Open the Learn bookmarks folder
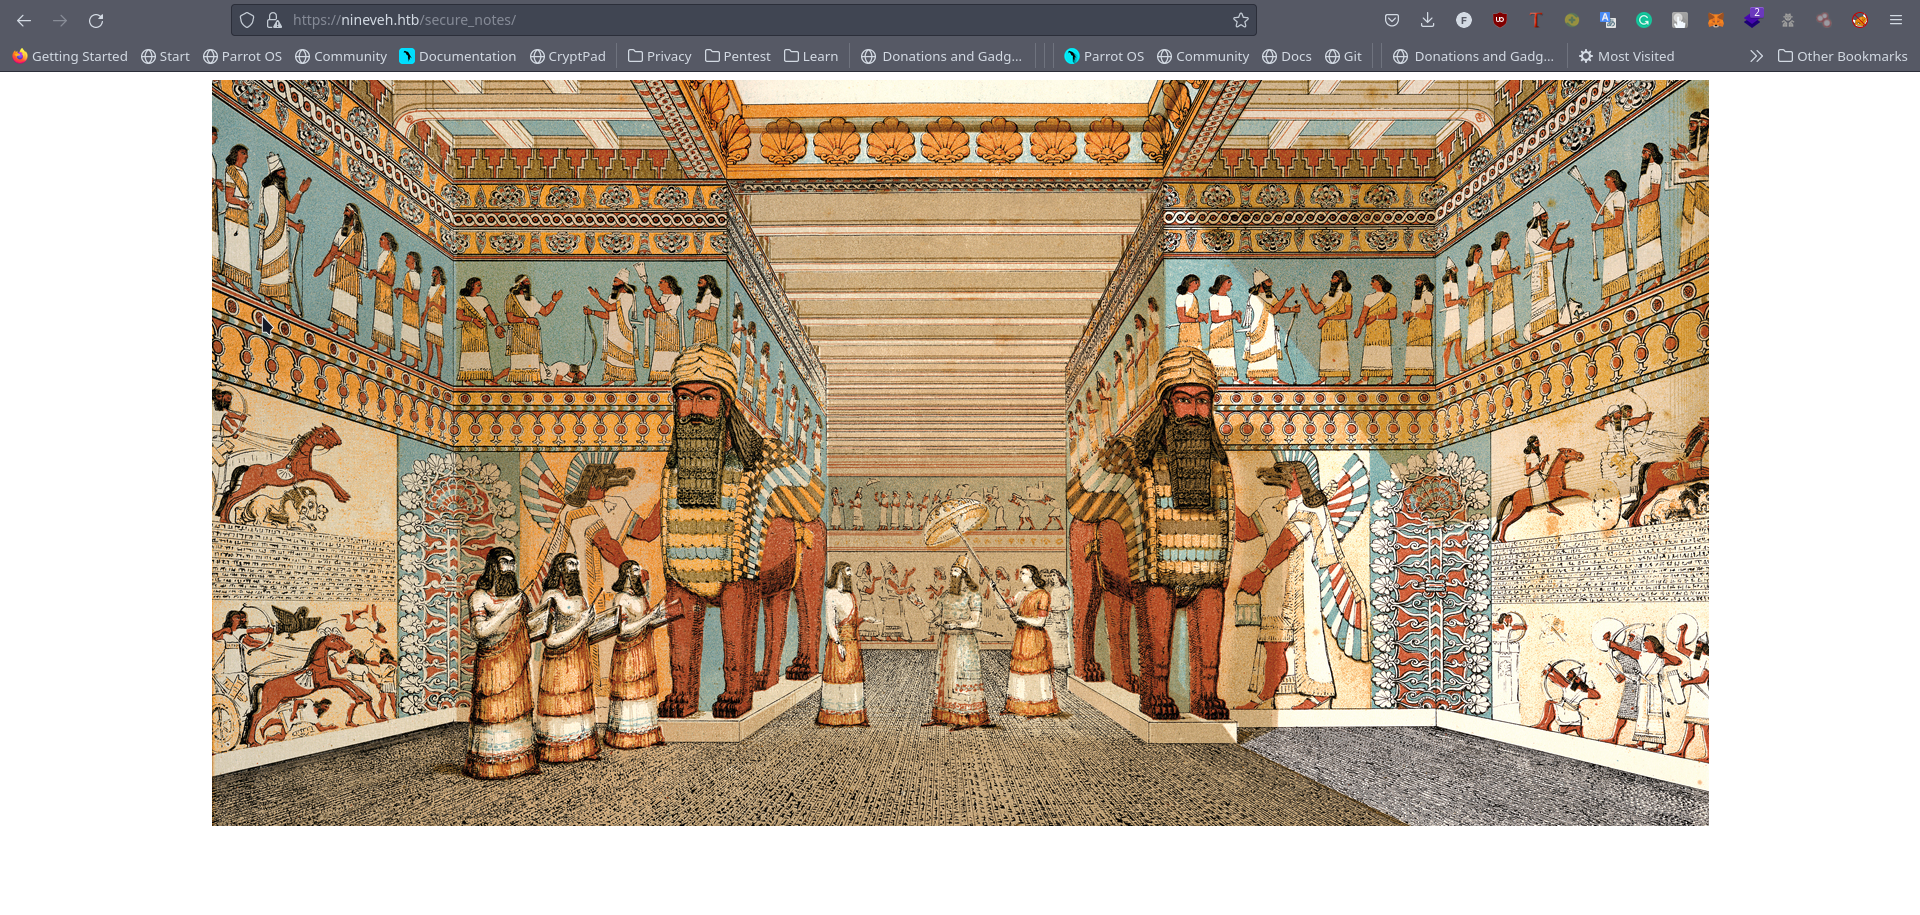Viewport: 1920px width, 915px height. point(811,56)
